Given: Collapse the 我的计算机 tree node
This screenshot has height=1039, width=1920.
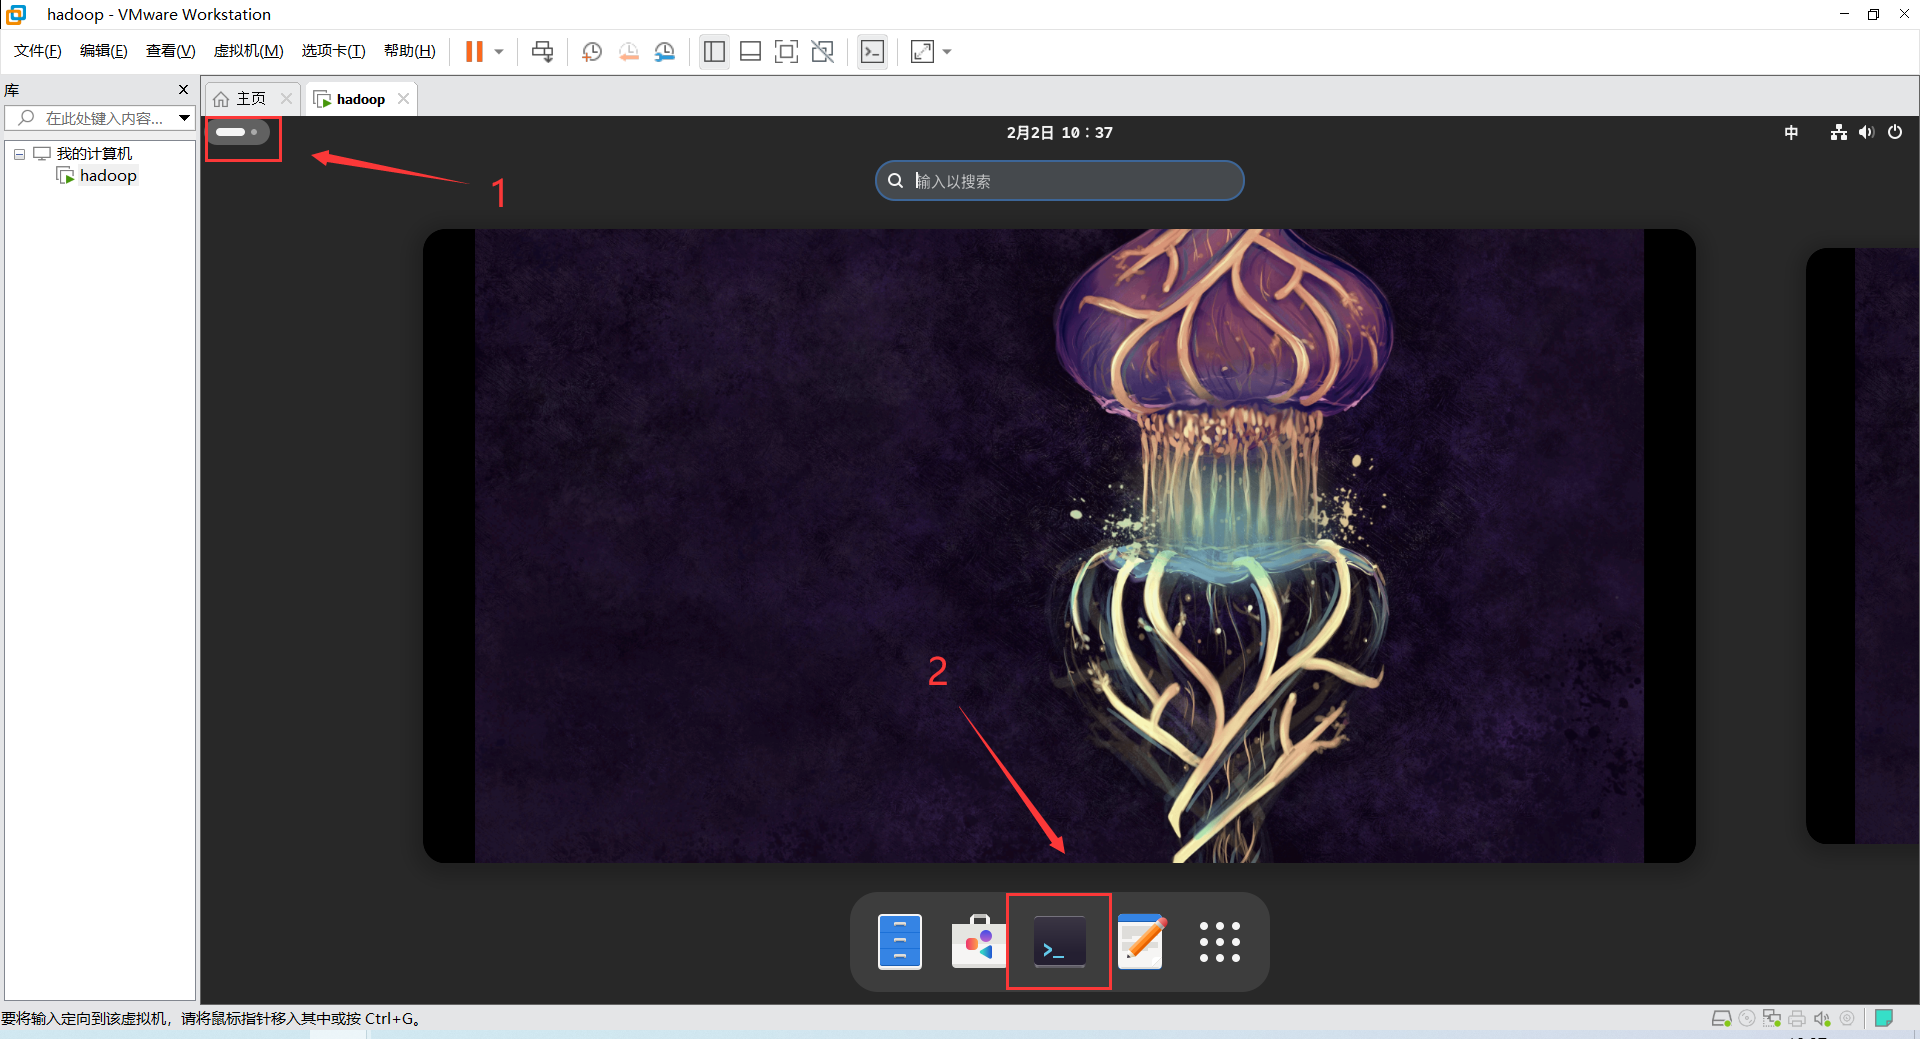Looking at the screenshot, I should 19,154.
